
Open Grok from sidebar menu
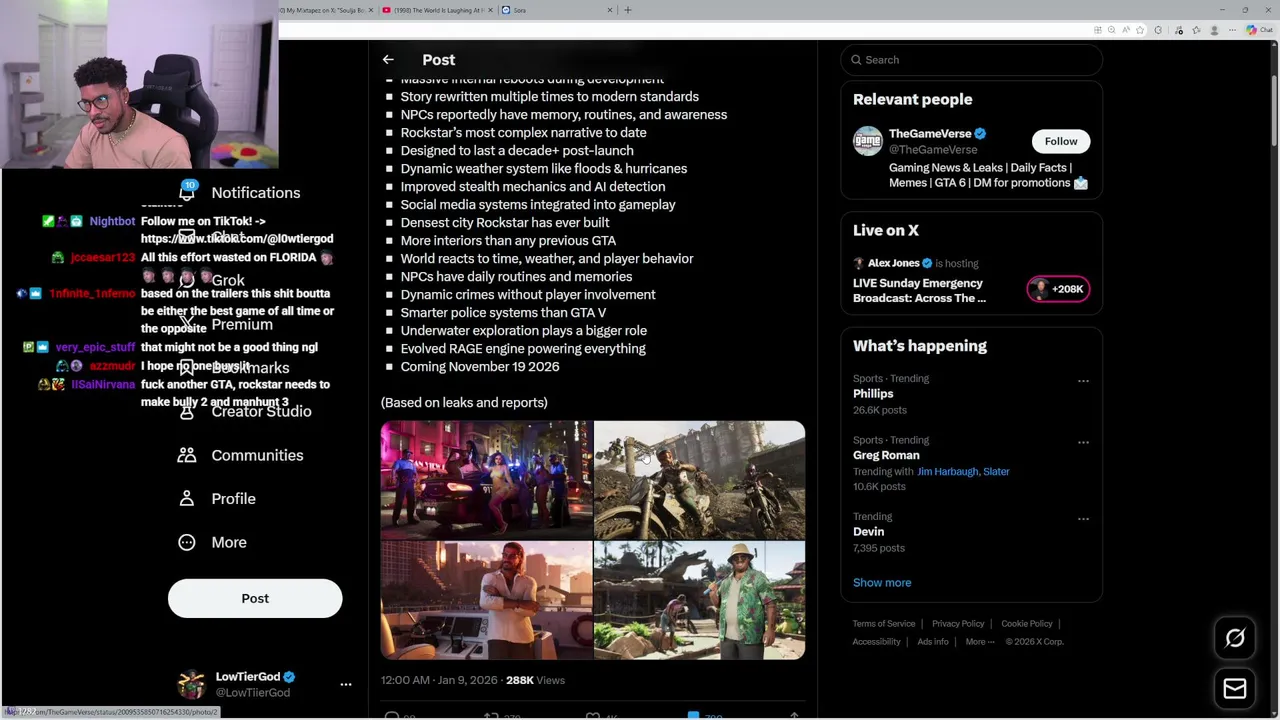pyautogui.click(x=228, y=281)
